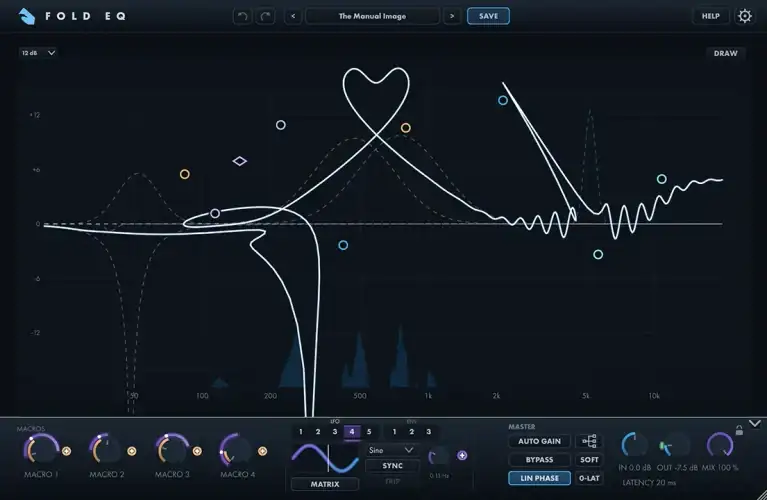Image resolution: width=767 pixels, height=500 pixels.
Task: Go to the next preset
Action: pyautogui.click(x=452, y=16)
